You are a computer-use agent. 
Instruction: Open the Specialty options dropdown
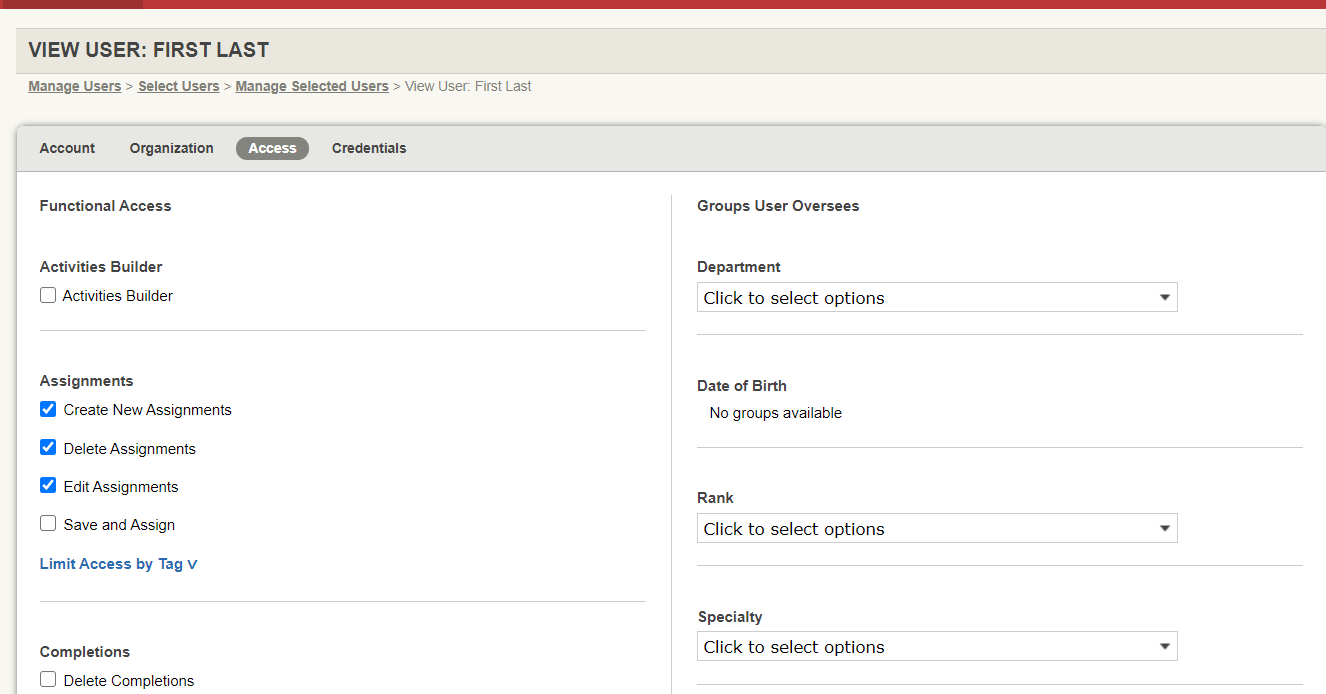point(937,646)
